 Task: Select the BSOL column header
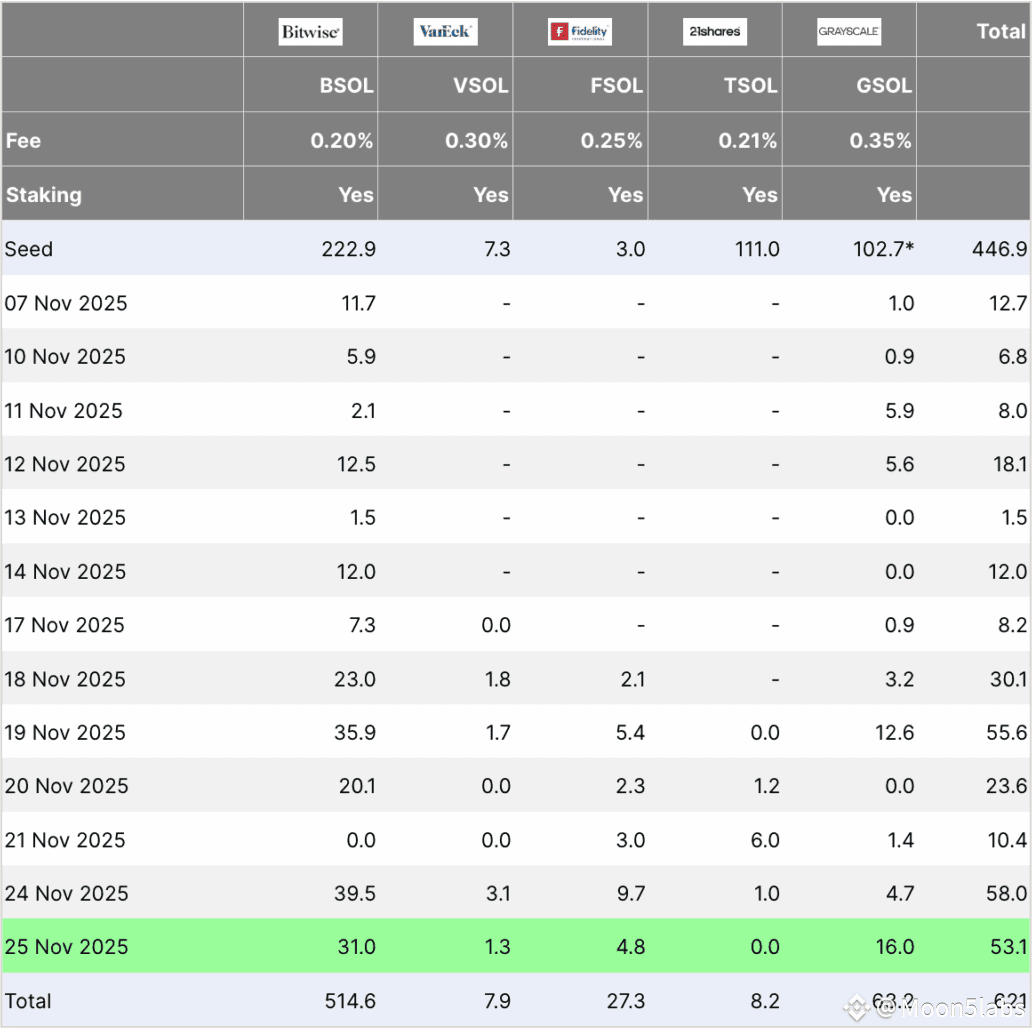(x=347, y=86)
